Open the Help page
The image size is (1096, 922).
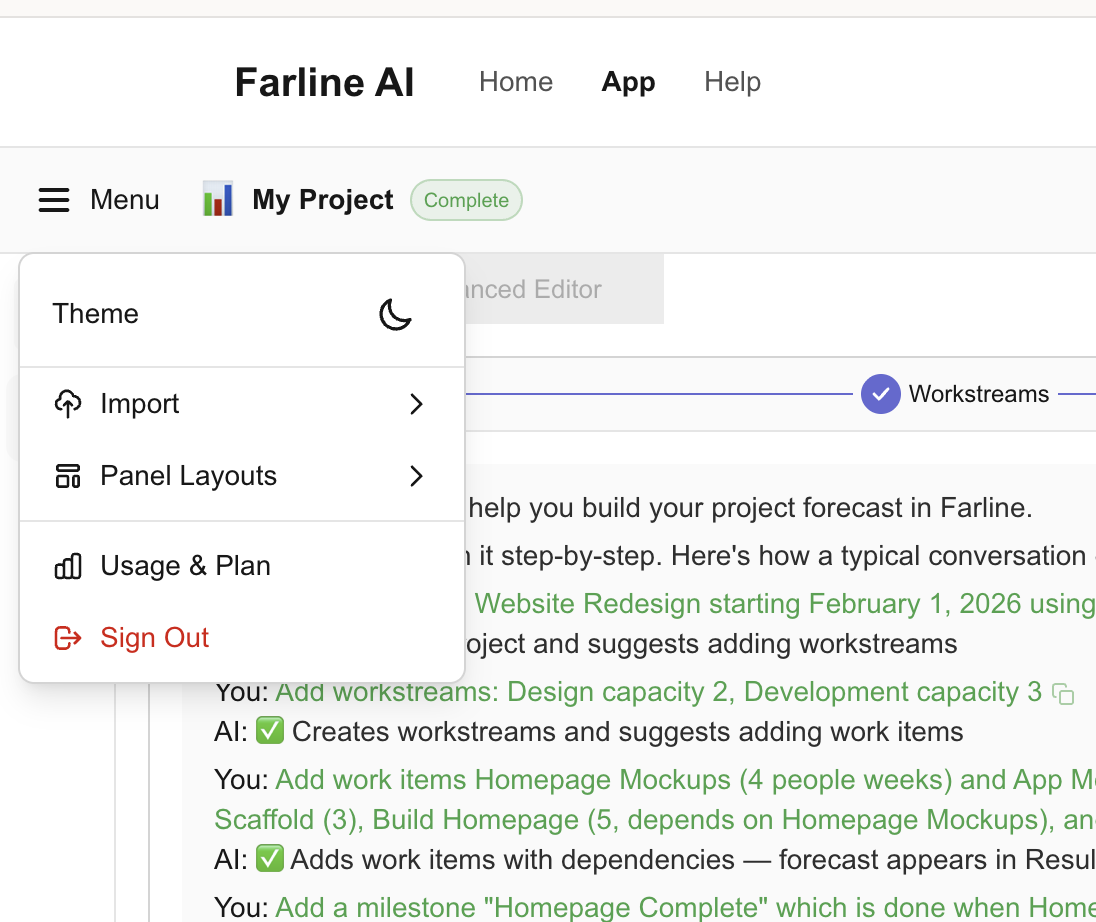tap(732, 82)
